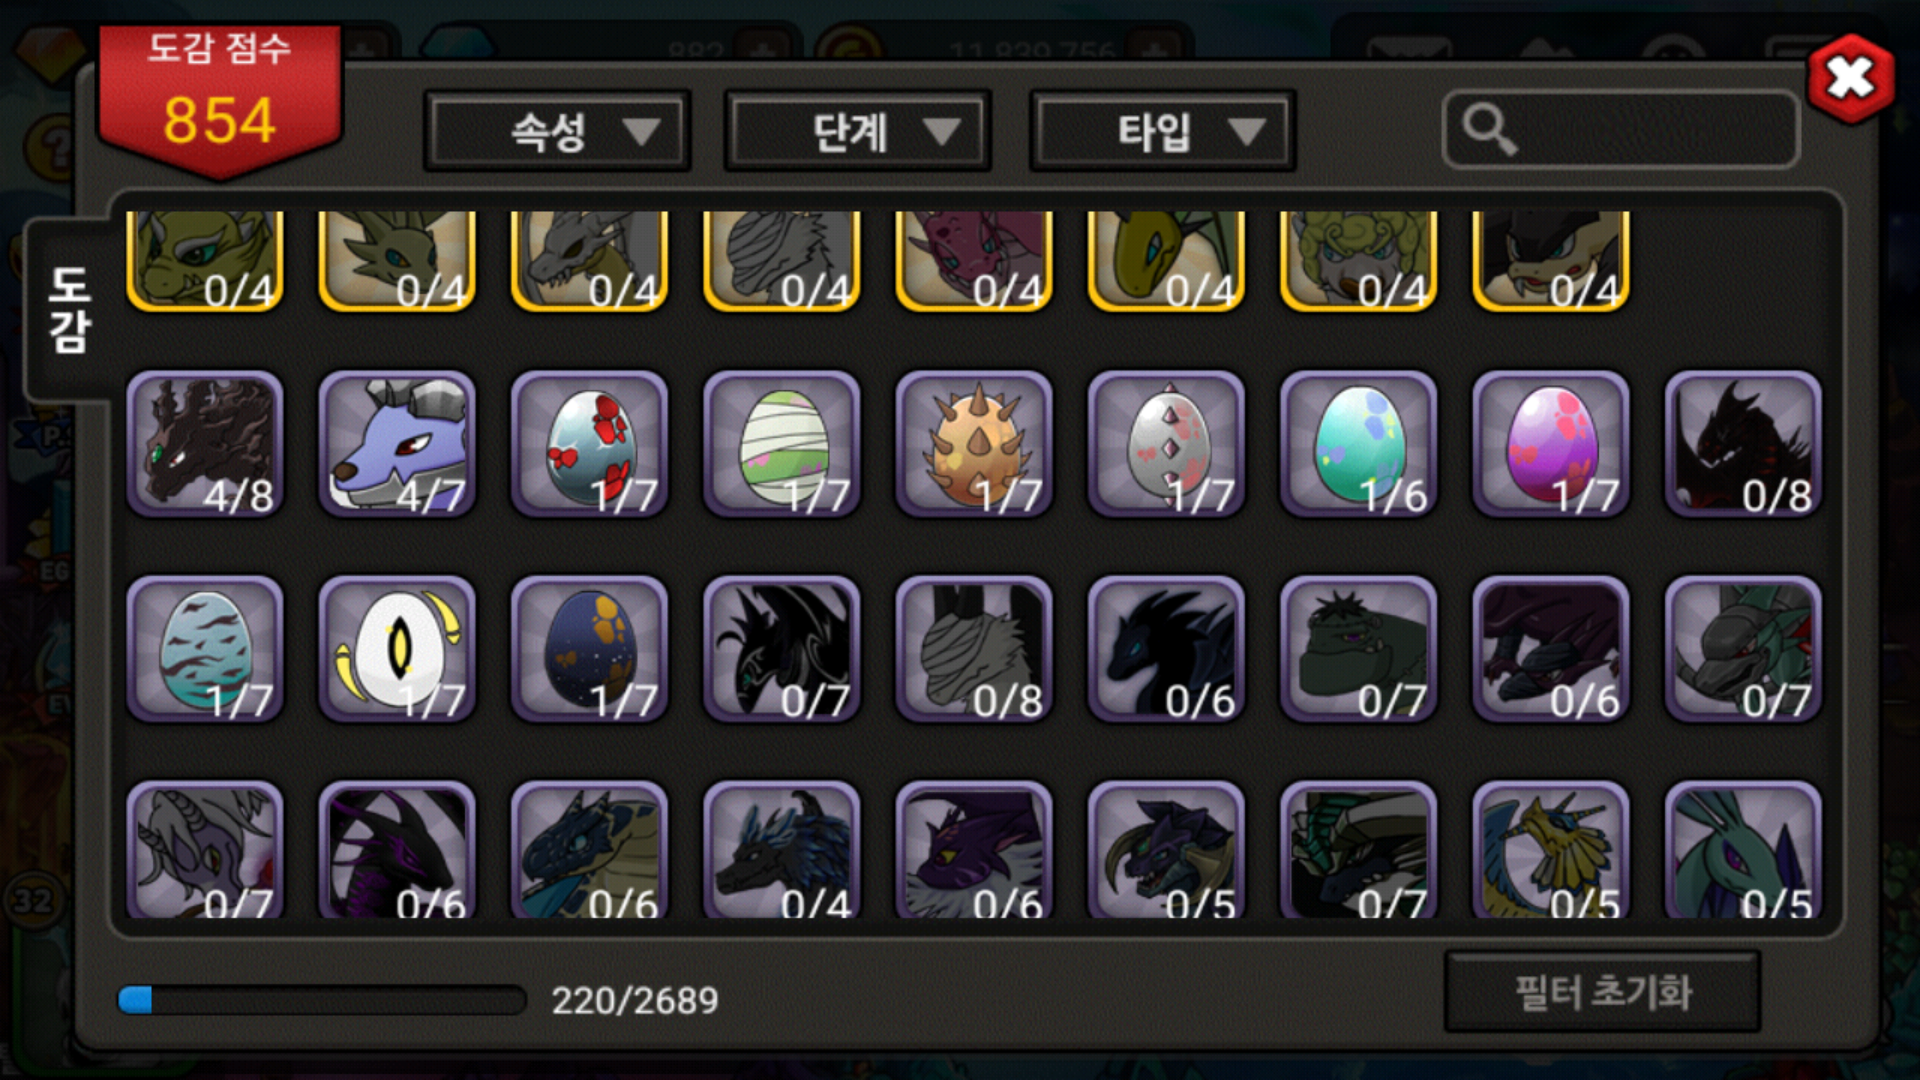Open the 속성 attribute filter dropdown

(557, 131)
